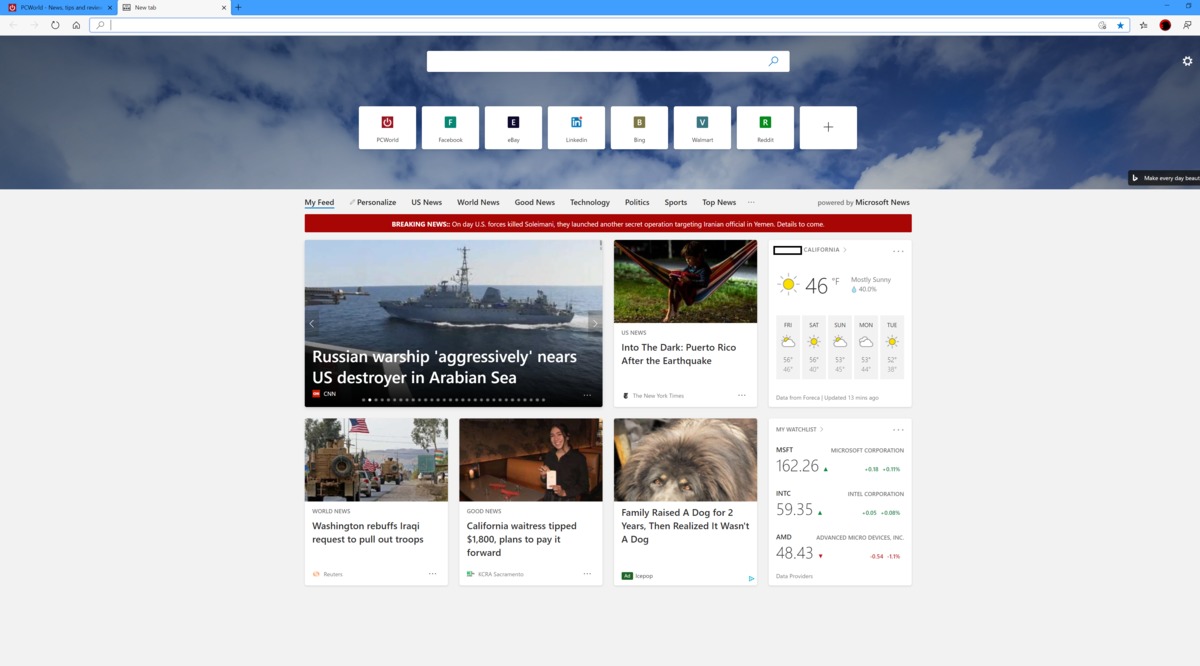This screenshot has width=1200, height=666.
Task: Open the favorites list icon in the toolbar
Action: (x=1143, y=25)
